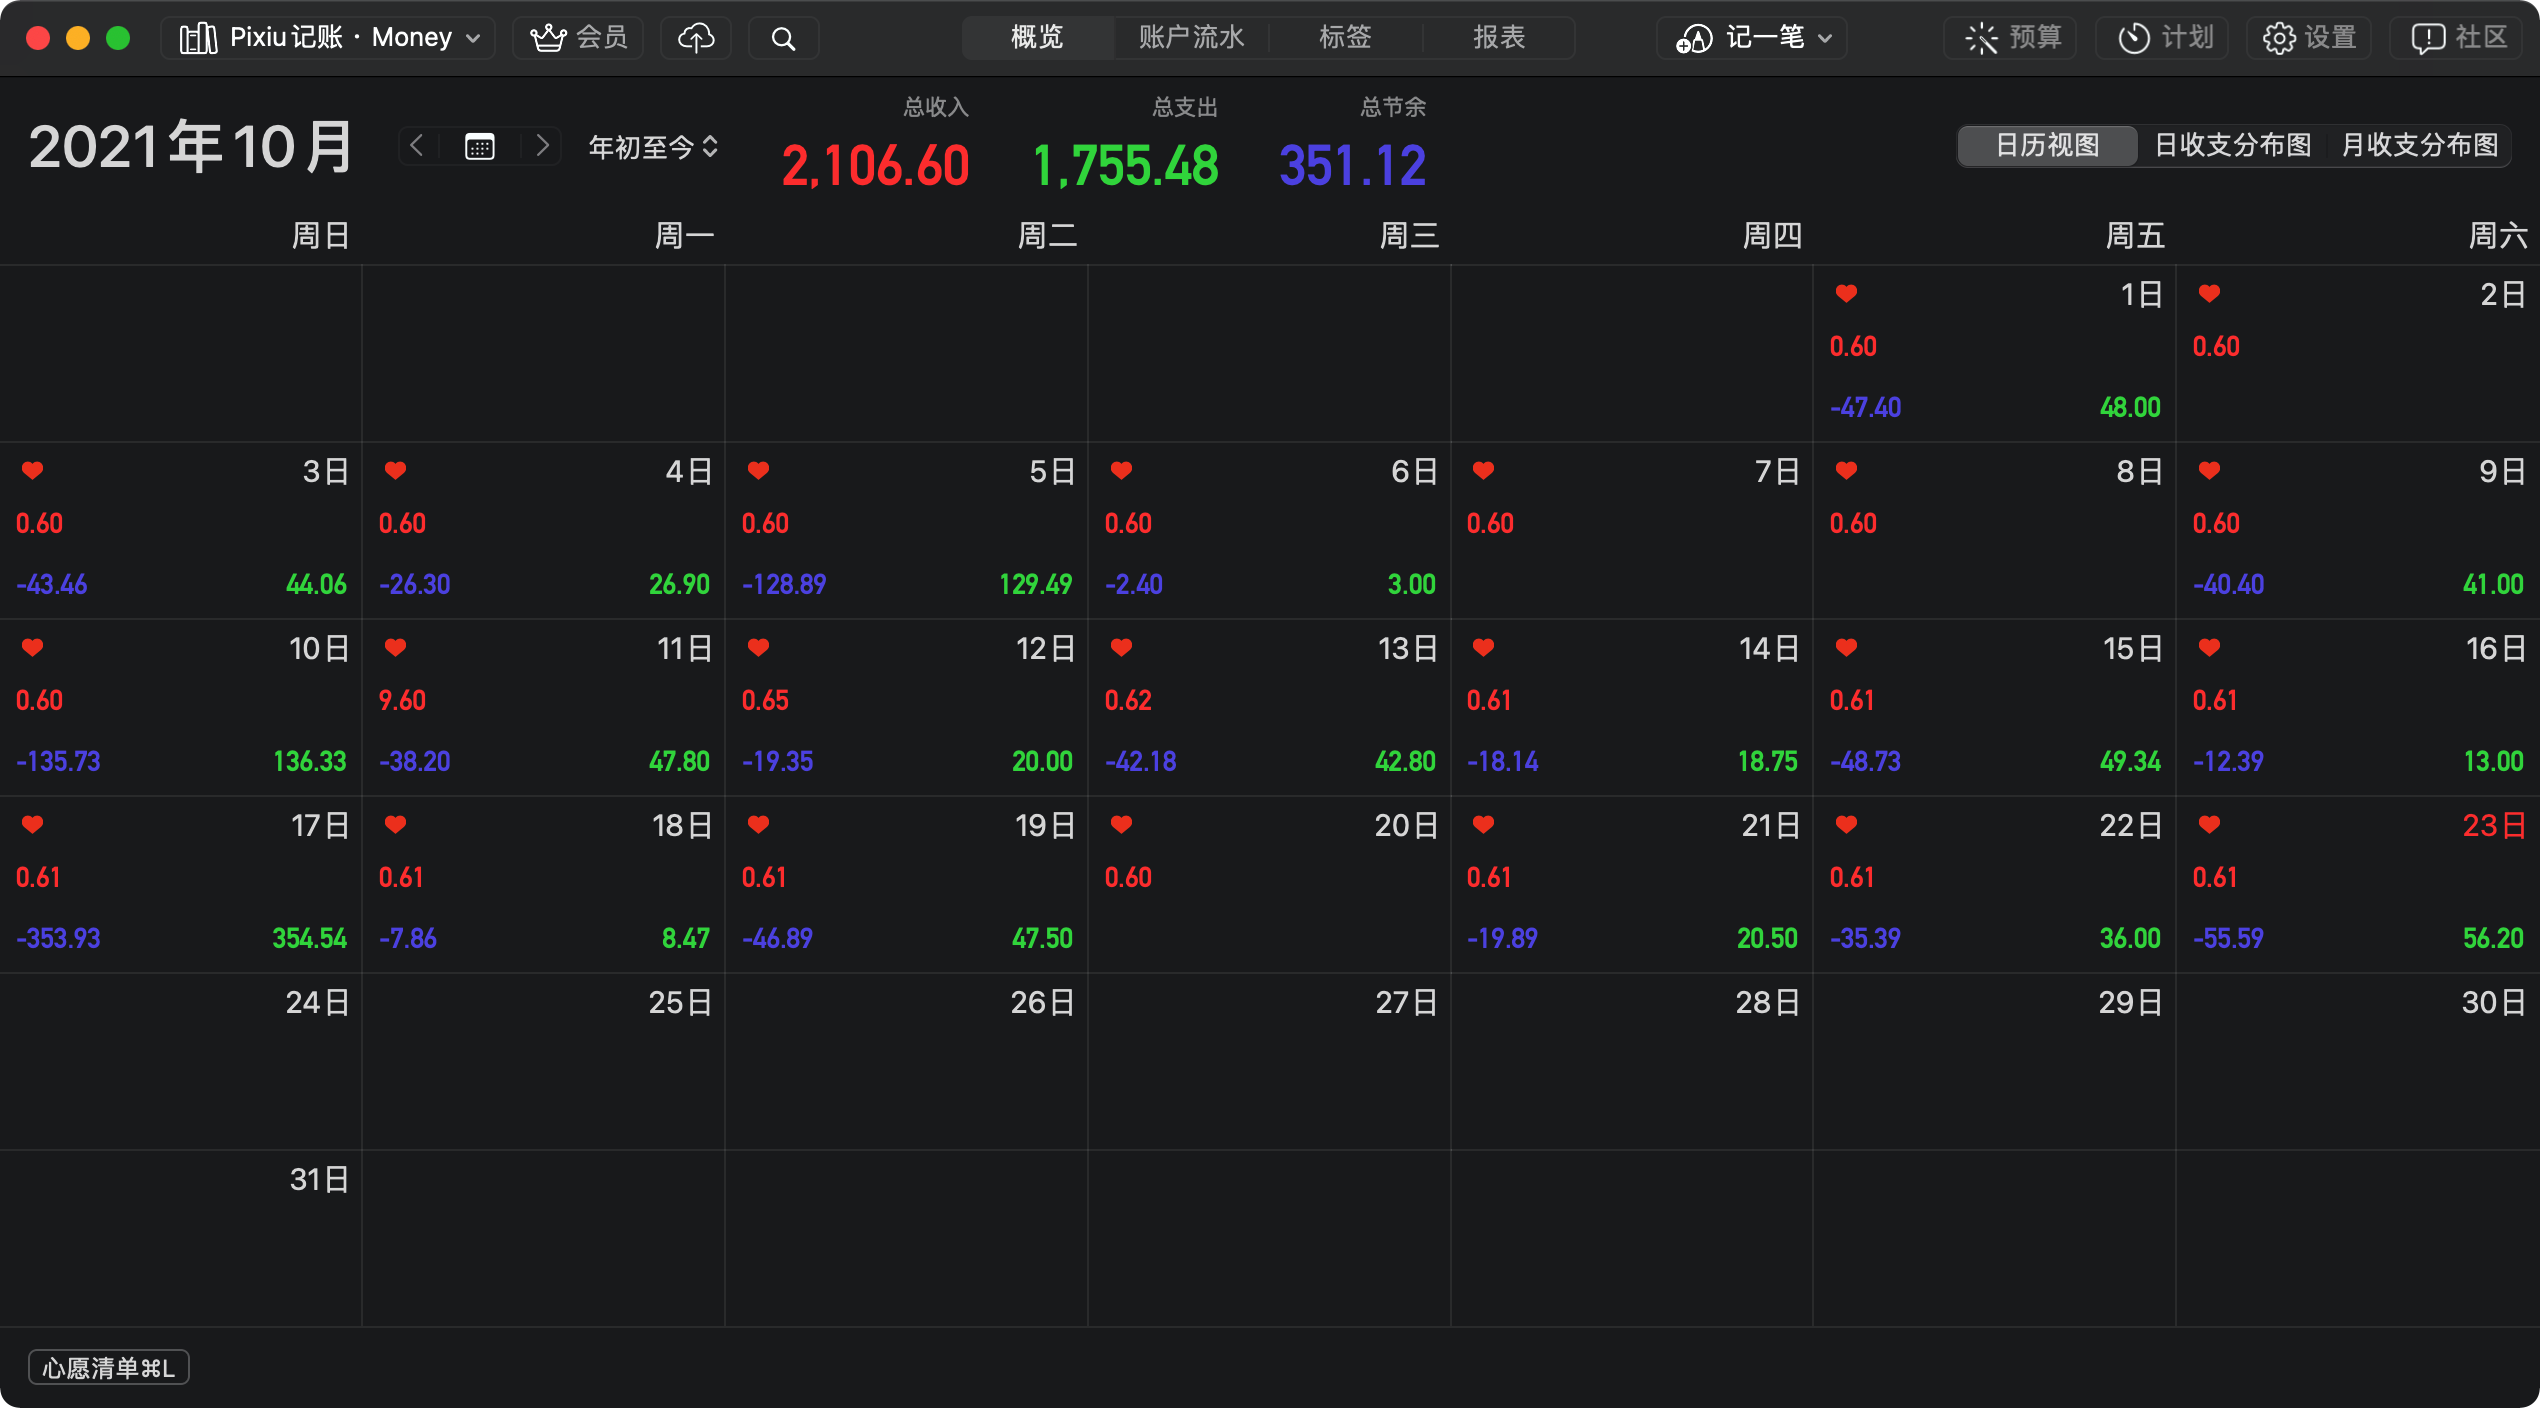Click the 周三 weekday header
The width and height of the screenshot is (2540, 1408).
[1409, 236]
